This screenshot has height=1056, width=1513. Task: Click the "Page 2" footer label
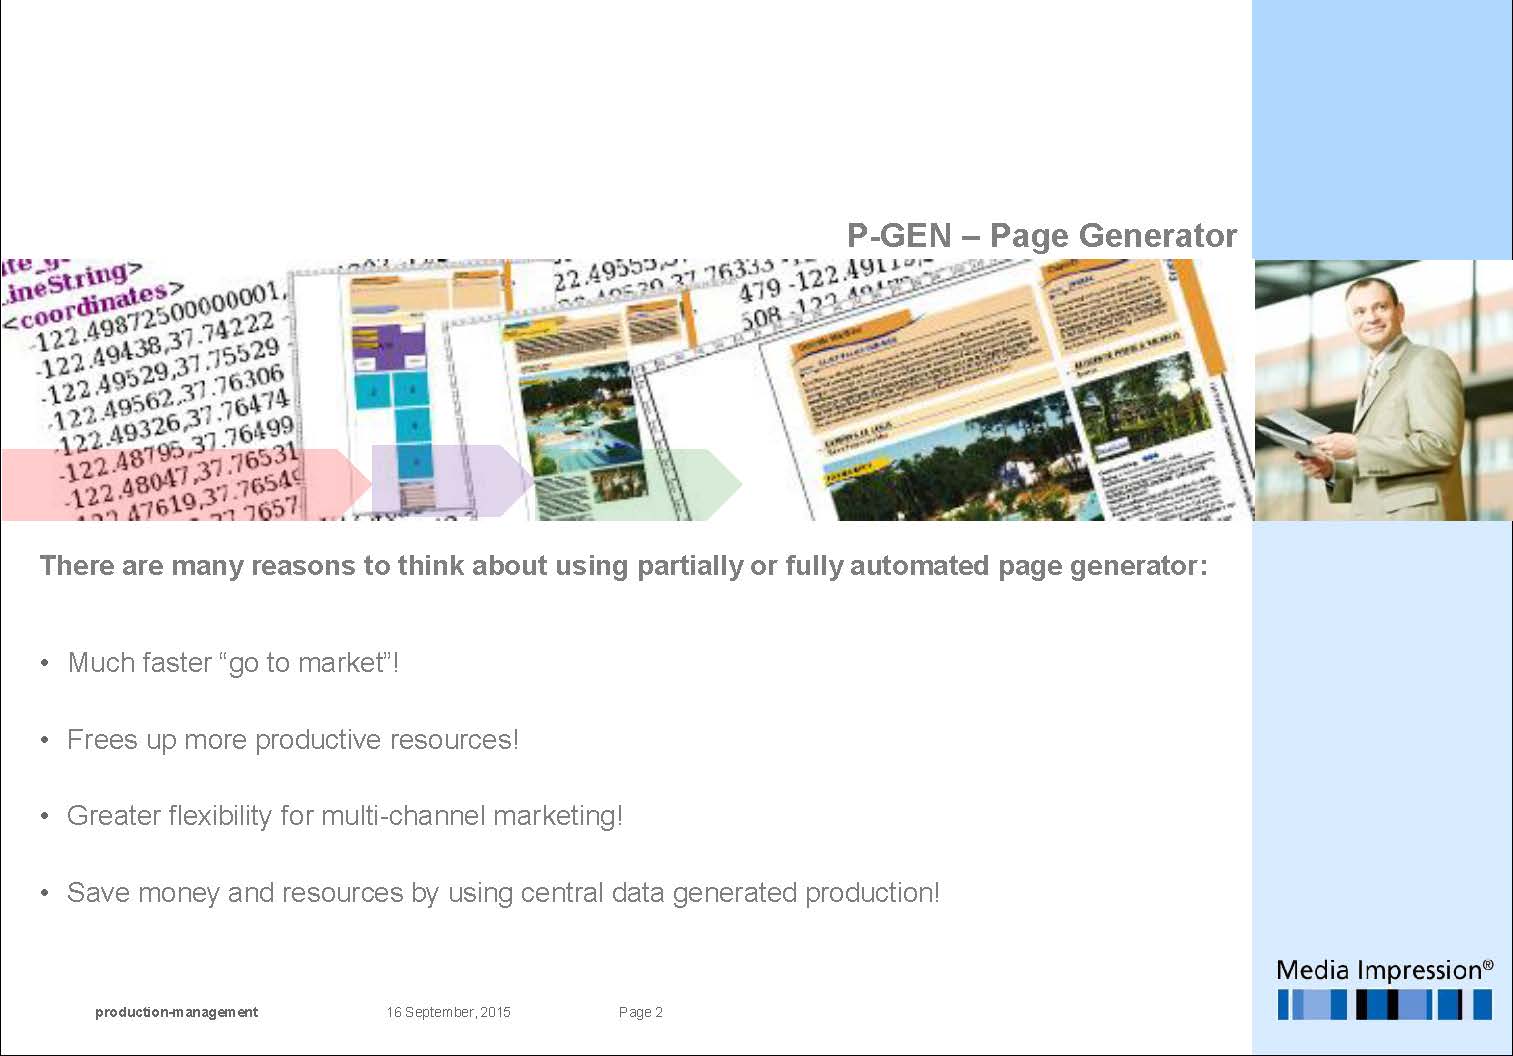(640, 1012)
